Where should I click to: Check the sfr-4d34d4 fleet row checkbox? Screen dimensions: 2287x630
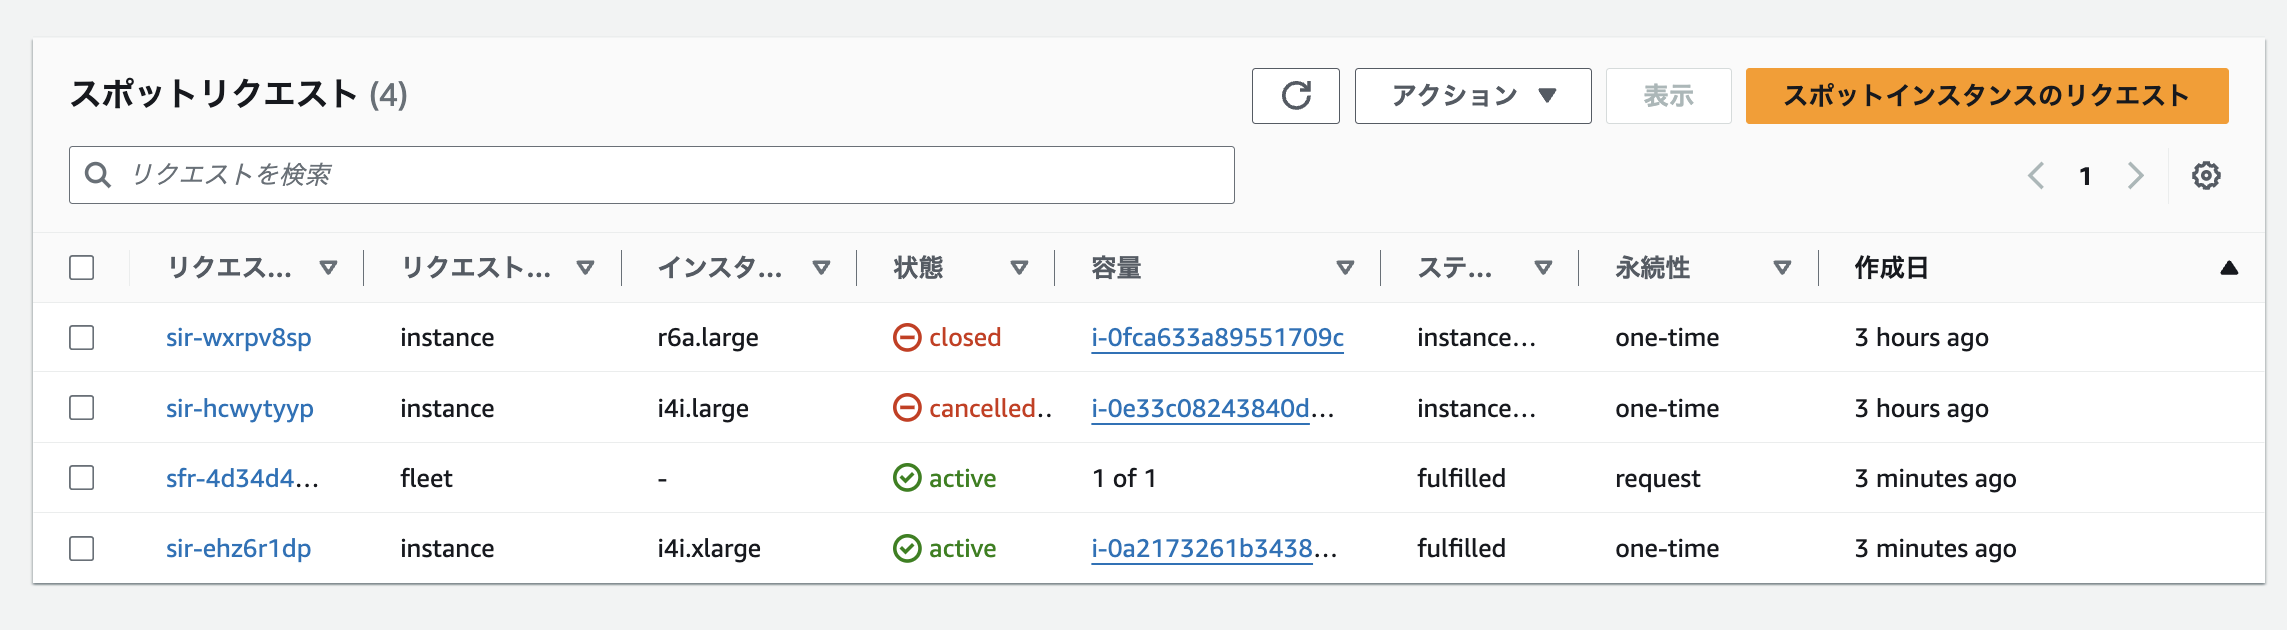82,478
